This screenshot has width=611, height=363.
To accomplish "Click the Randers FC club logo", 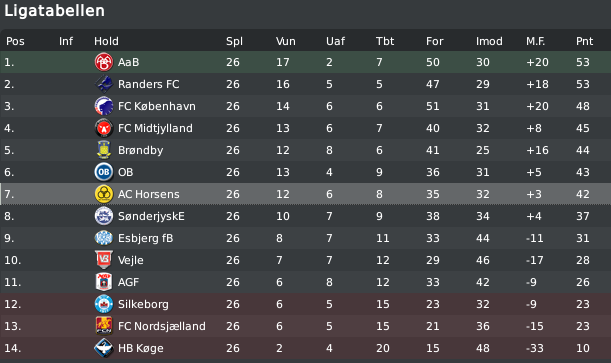I will pos(104,84).
